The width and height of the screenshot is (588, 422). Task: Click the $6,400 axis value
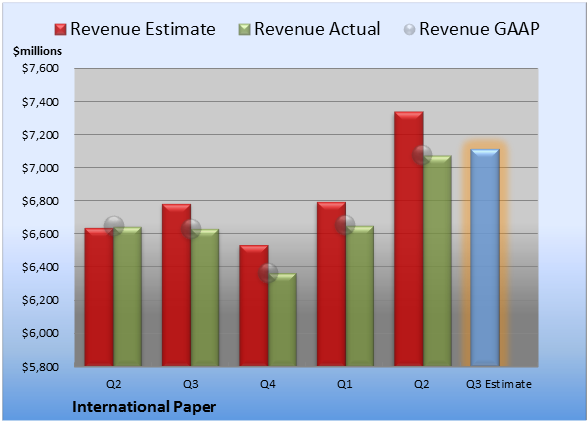tap(40, 267)
